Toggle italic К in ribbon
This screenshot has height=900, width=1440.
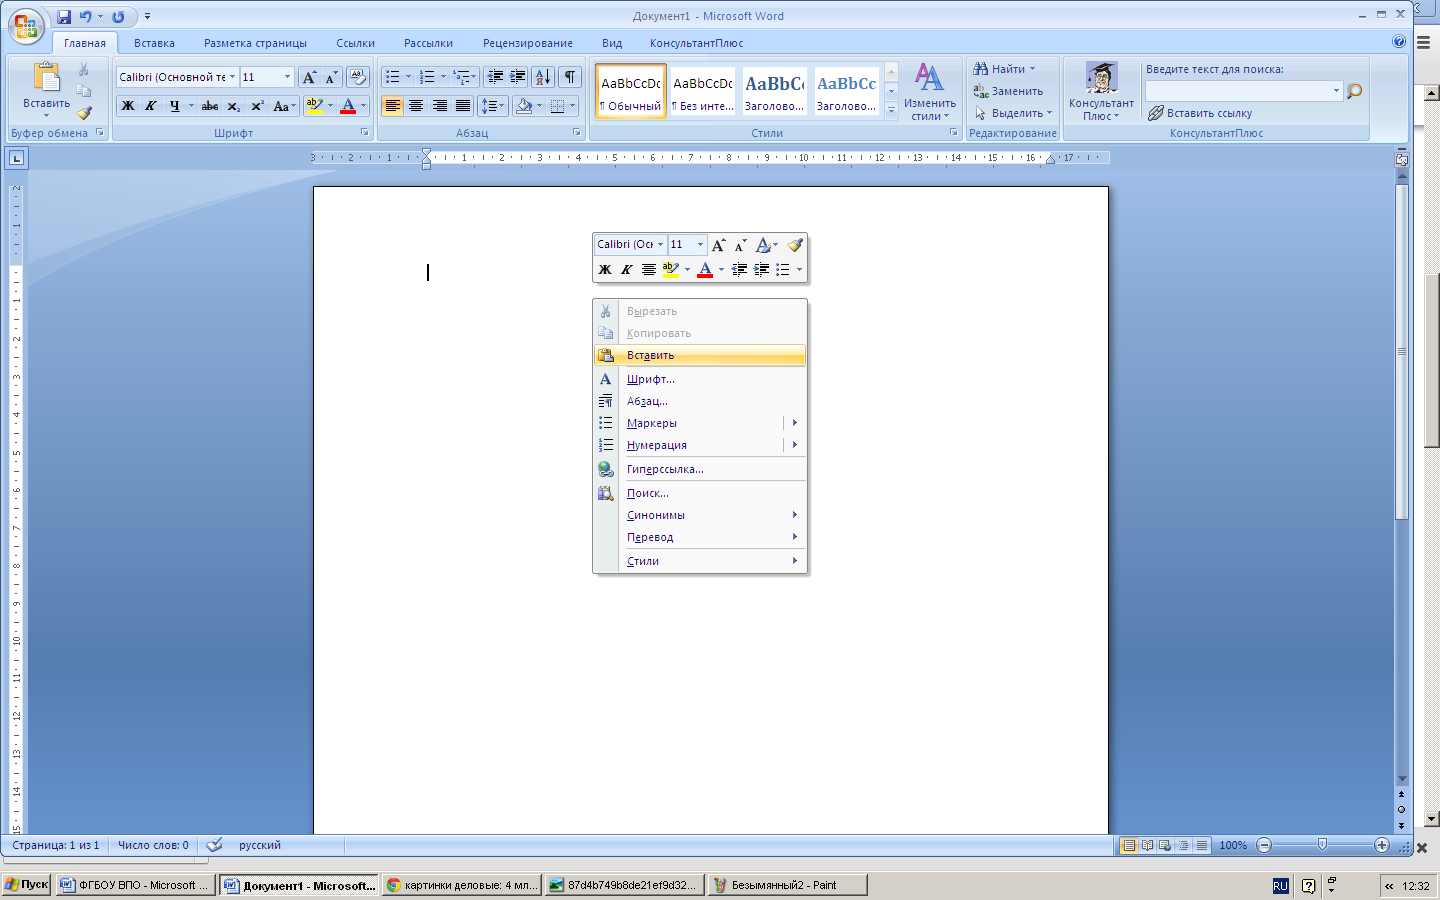(151, 106)
